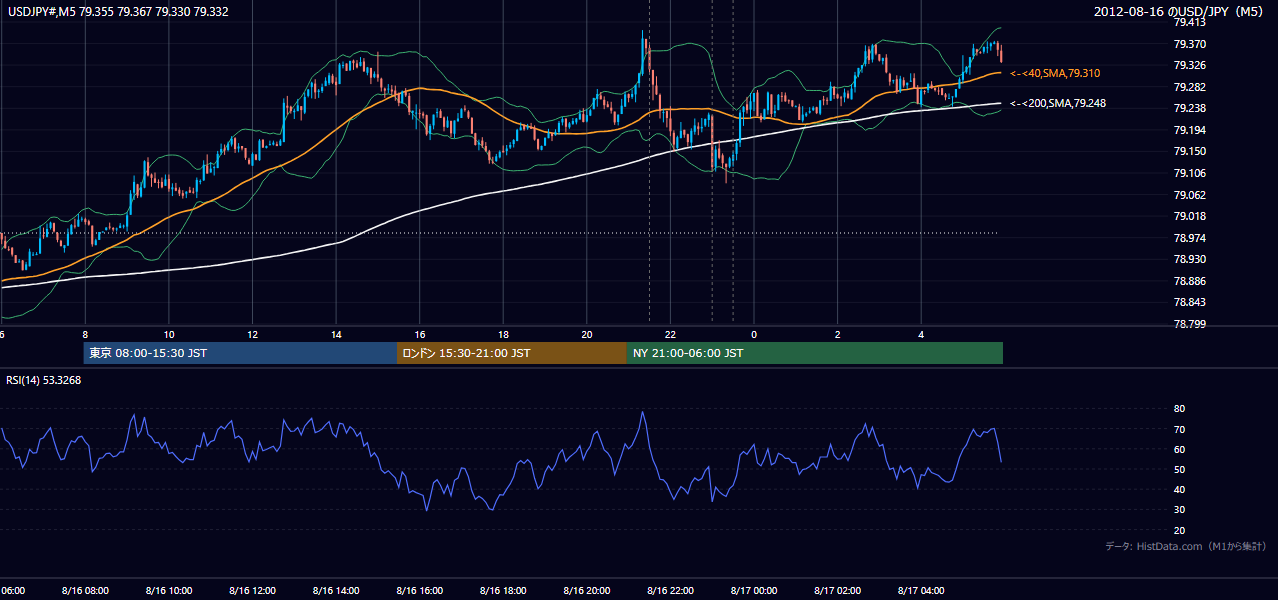The height and width of the screenshot is (600, 1278).
Task: Click hour label 10 under price chart
Action: [169, 335]
